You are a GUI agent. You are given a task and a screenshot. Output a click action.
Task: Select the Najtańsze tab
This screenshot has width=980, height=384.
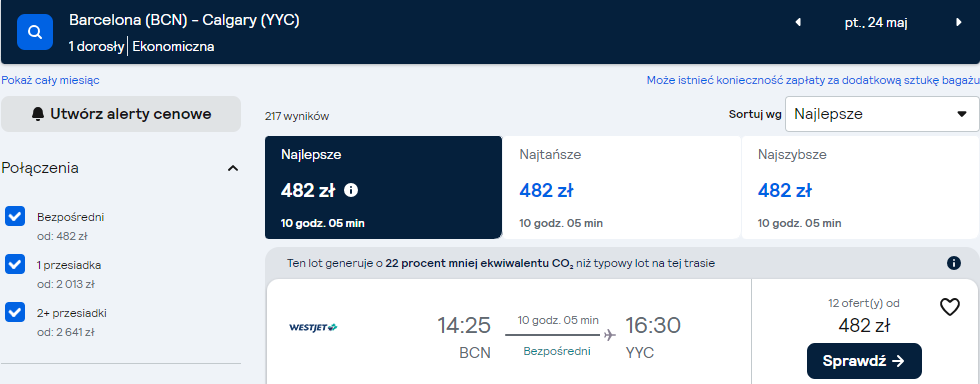click(621, 188)
